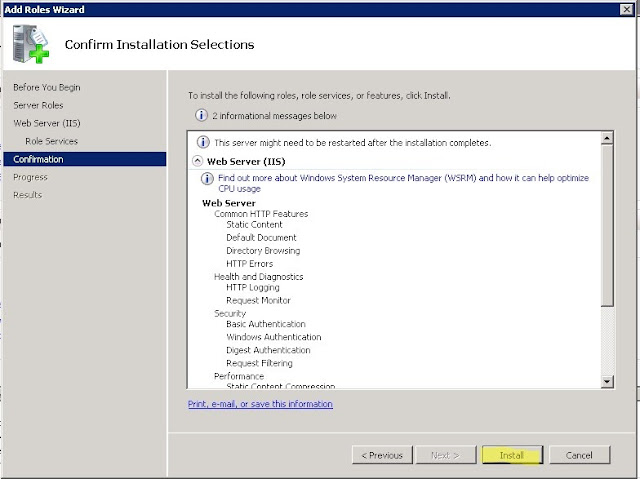
Task: Jump to the Role Services step
Action: click(51, 141)
